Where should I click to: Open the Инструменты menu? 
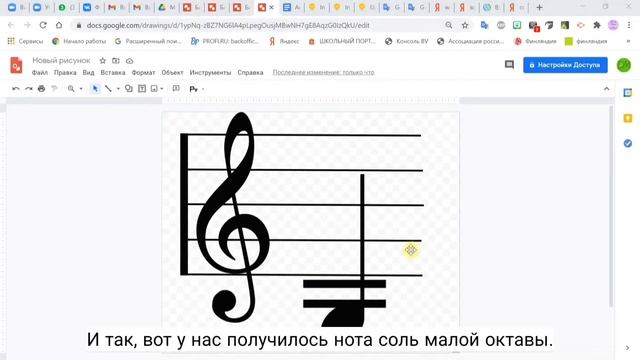coord(210,72)
